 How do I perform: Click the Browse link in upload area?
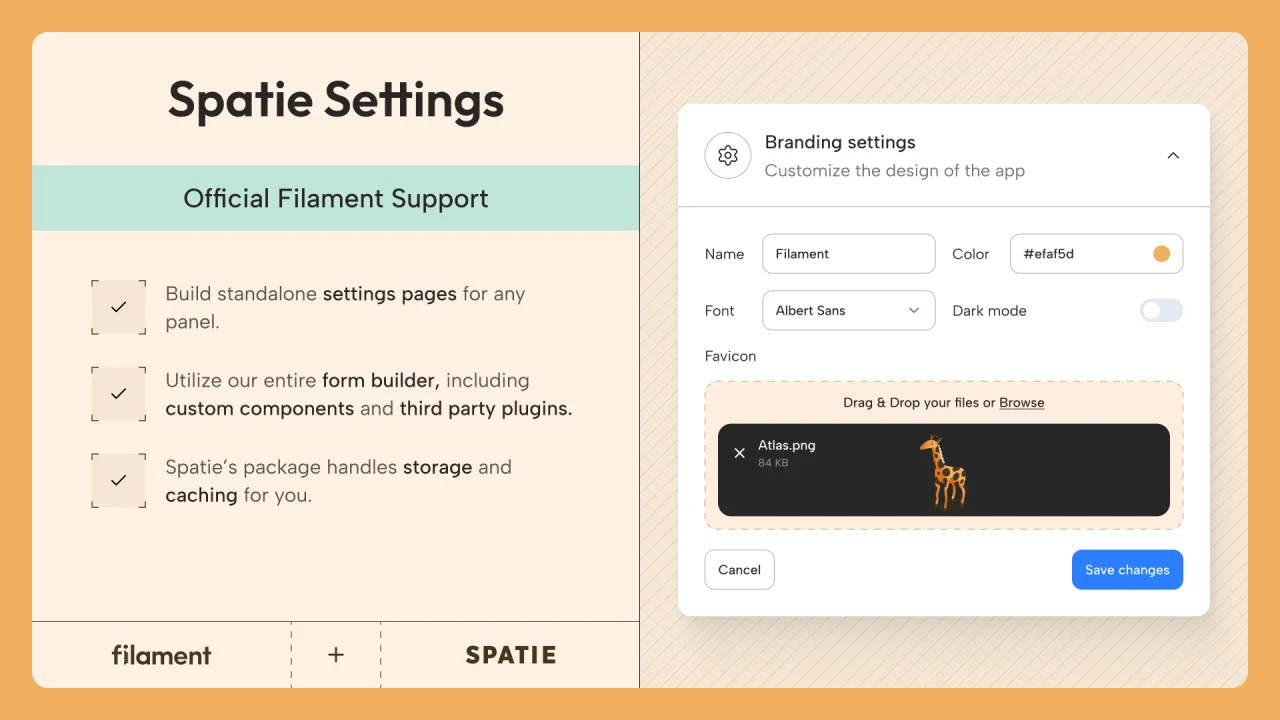pos(1021,403)
